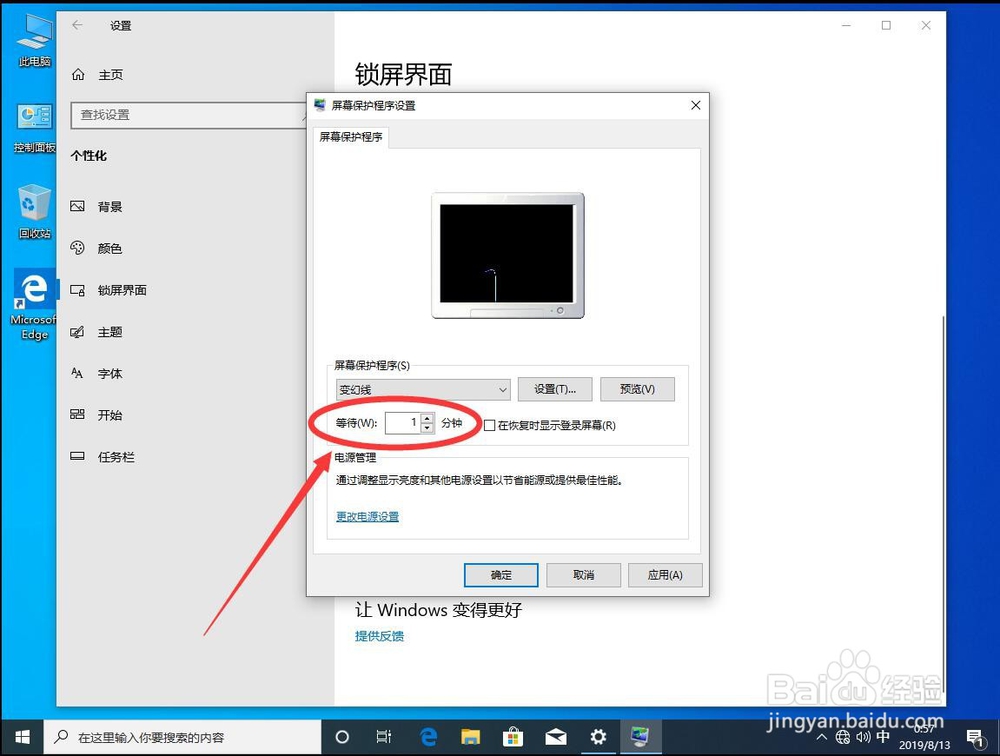The width and height of the screenshot is (1000, 756).
Task: Click the screen saver preview monitor
Action: [x=508, y=255]
